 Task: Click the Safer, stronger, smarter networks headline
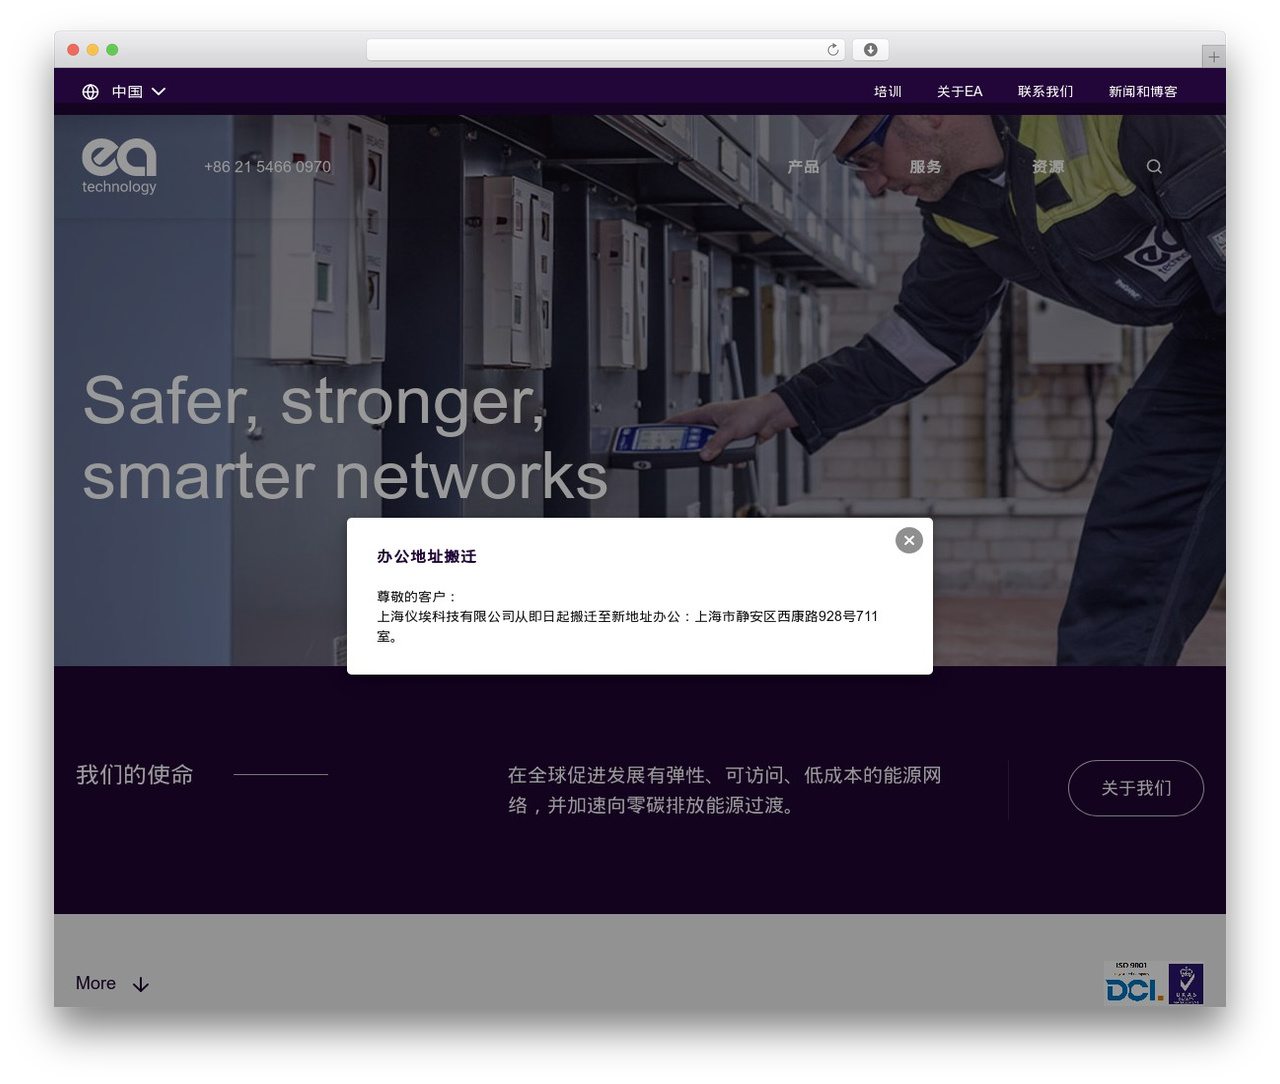(x=345, y=438)
